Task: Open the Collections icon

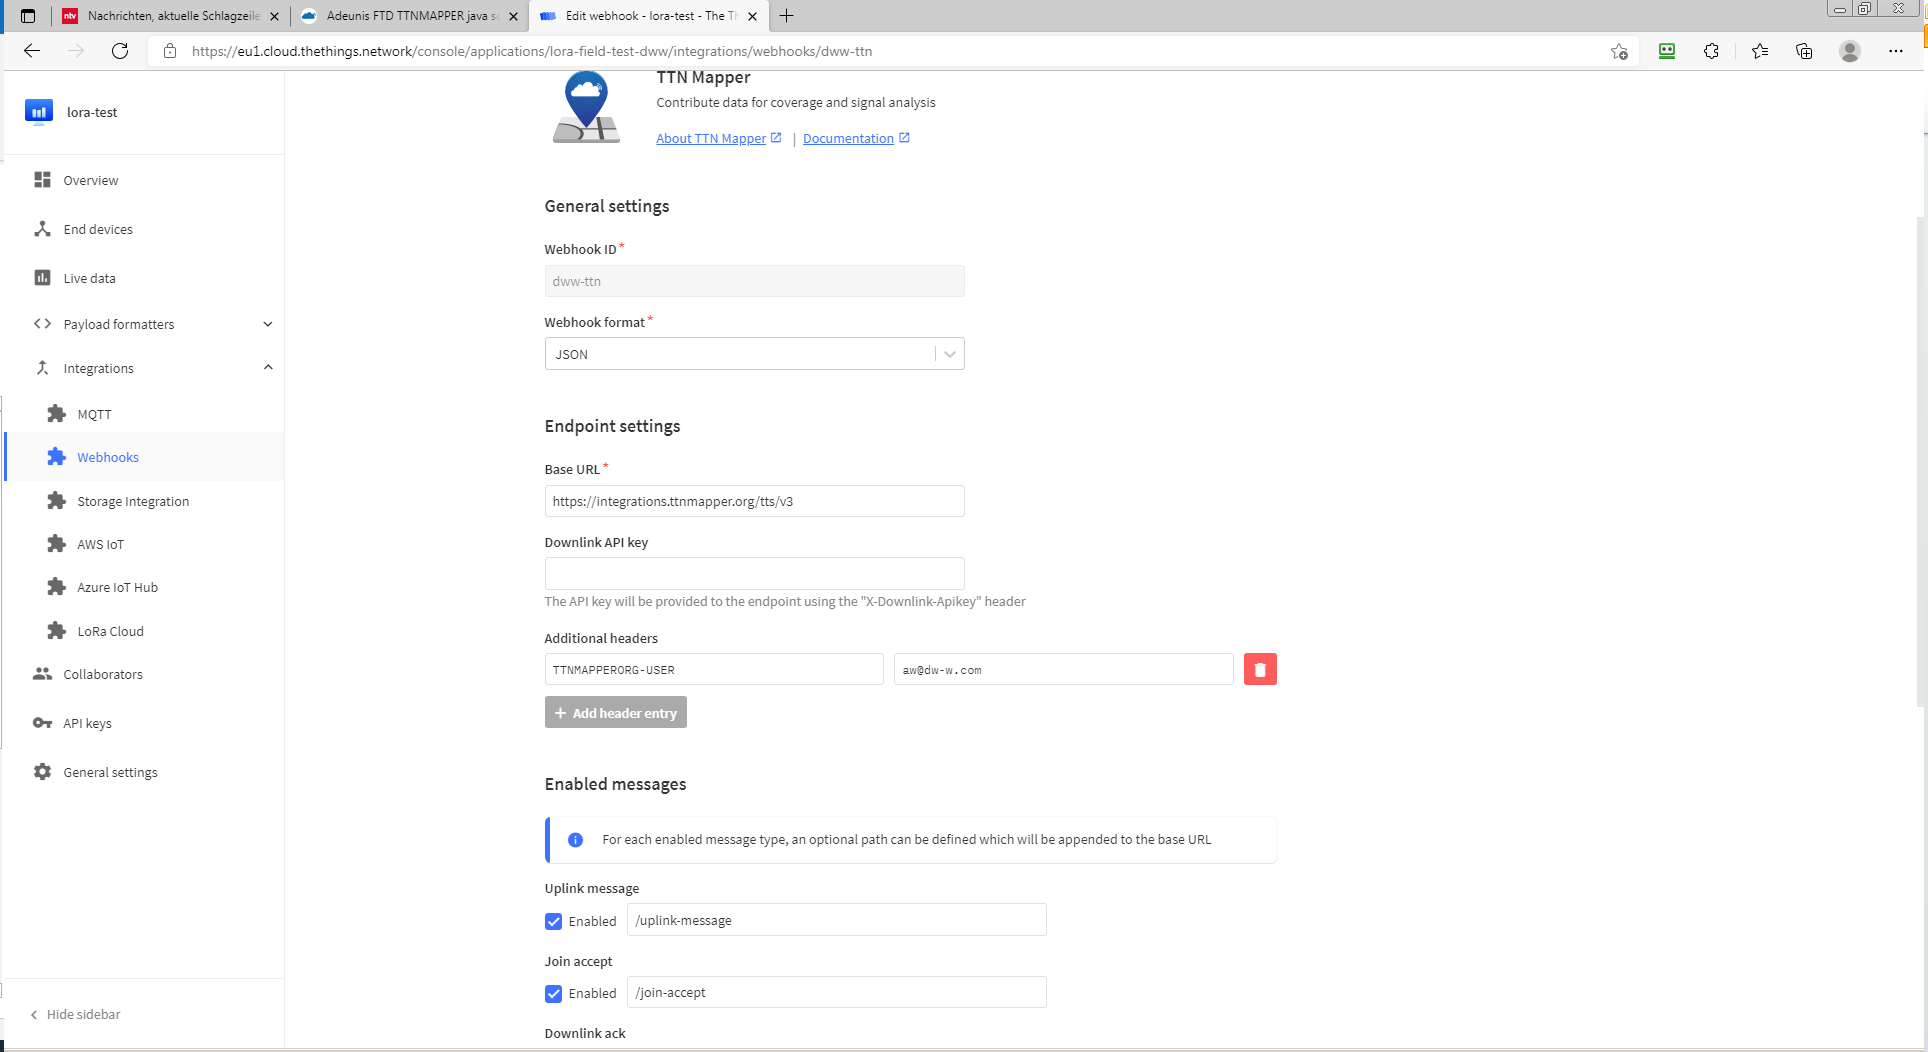Action: pyautogui.click(x=1804, y=51)
